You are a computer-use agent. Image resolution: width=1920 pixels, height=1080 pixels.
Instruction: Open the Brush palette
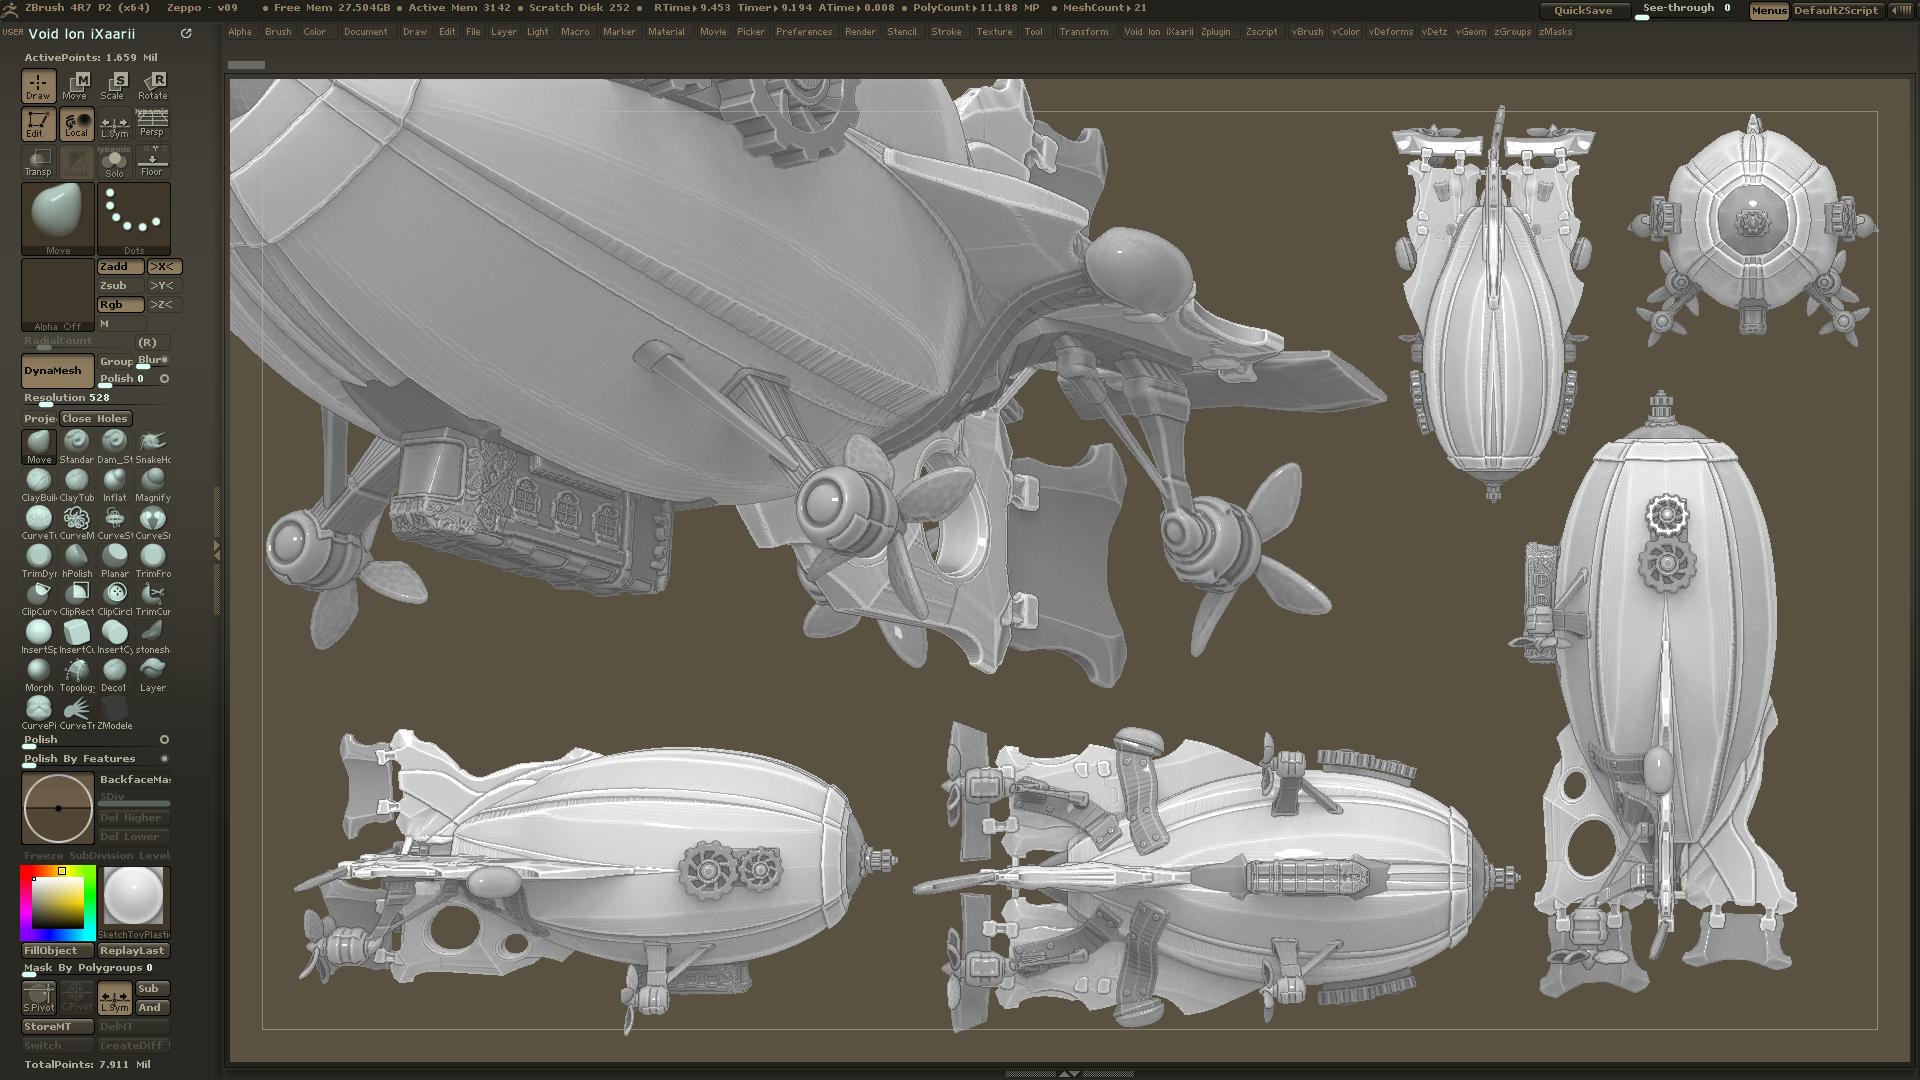click(278, 31)
